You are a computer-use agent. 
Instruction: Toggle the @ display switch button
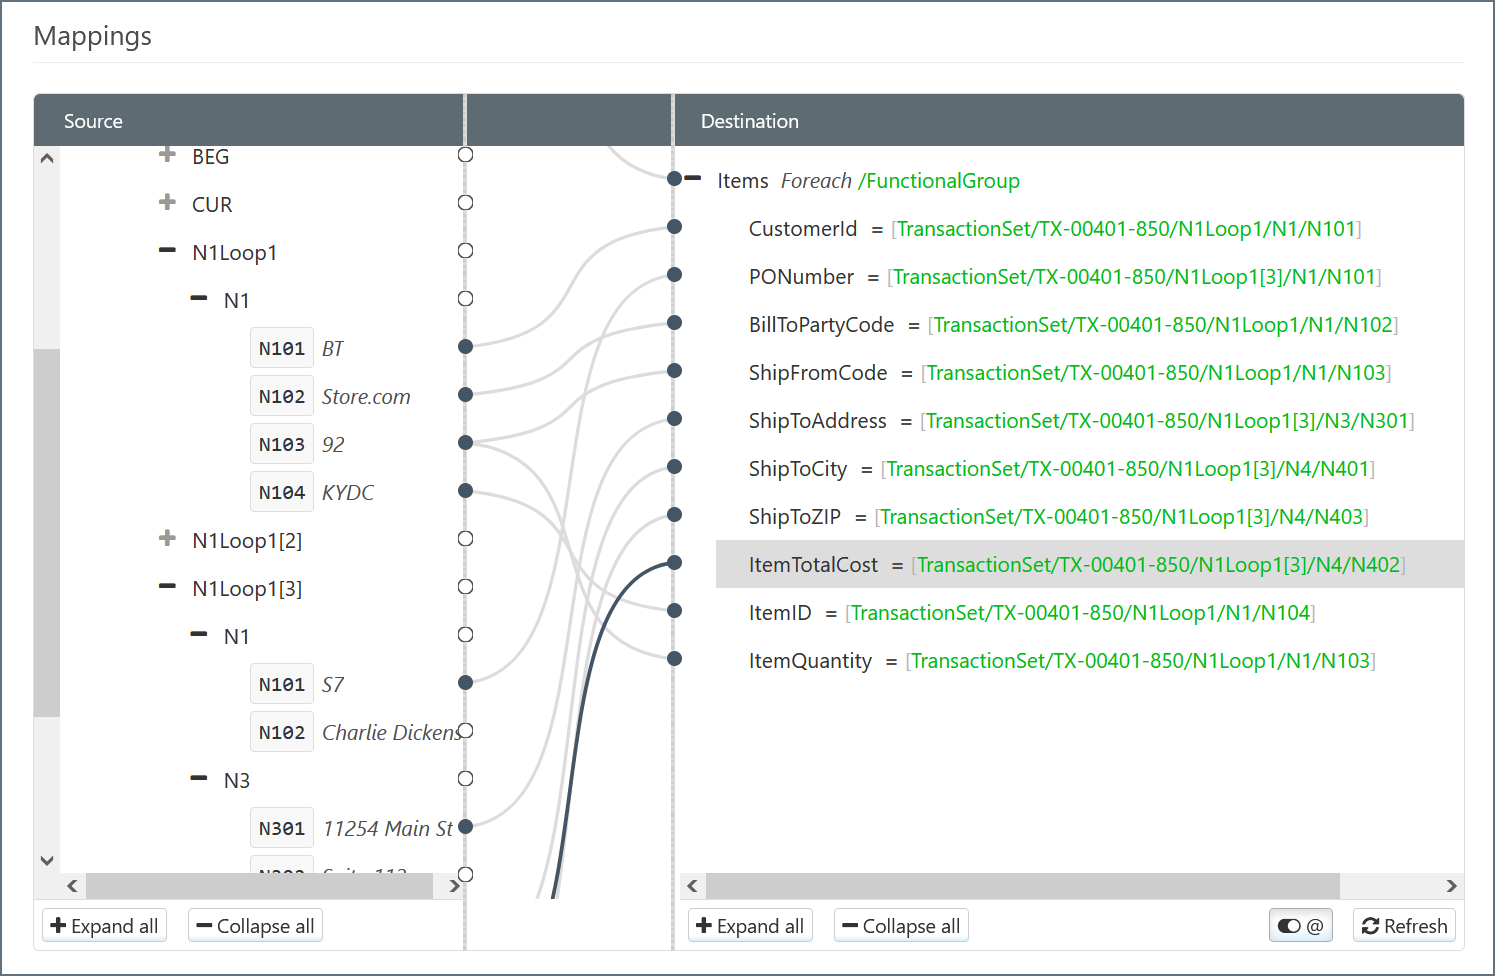point(1300,926)
